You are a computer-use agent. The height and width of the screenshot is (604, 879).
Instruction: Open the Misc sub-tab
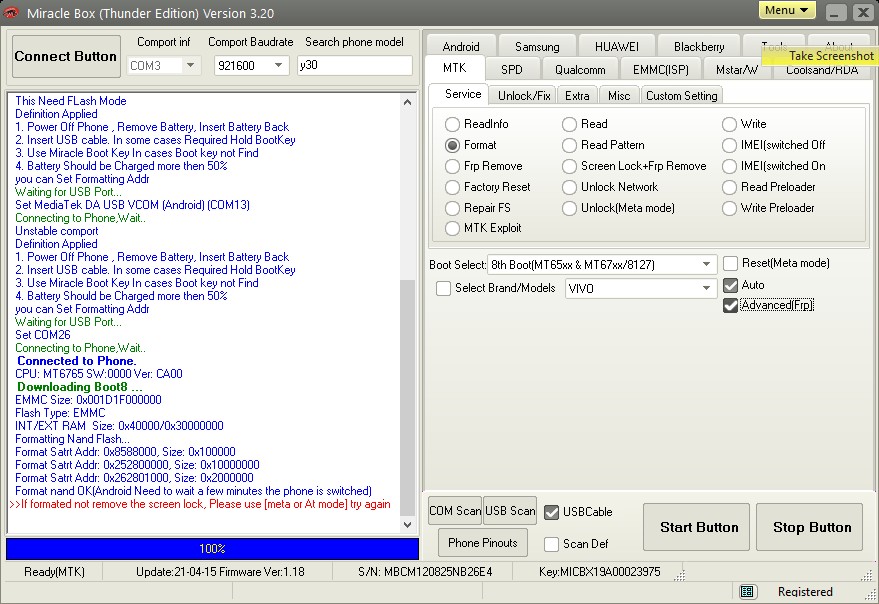click(x=619, y=96)
